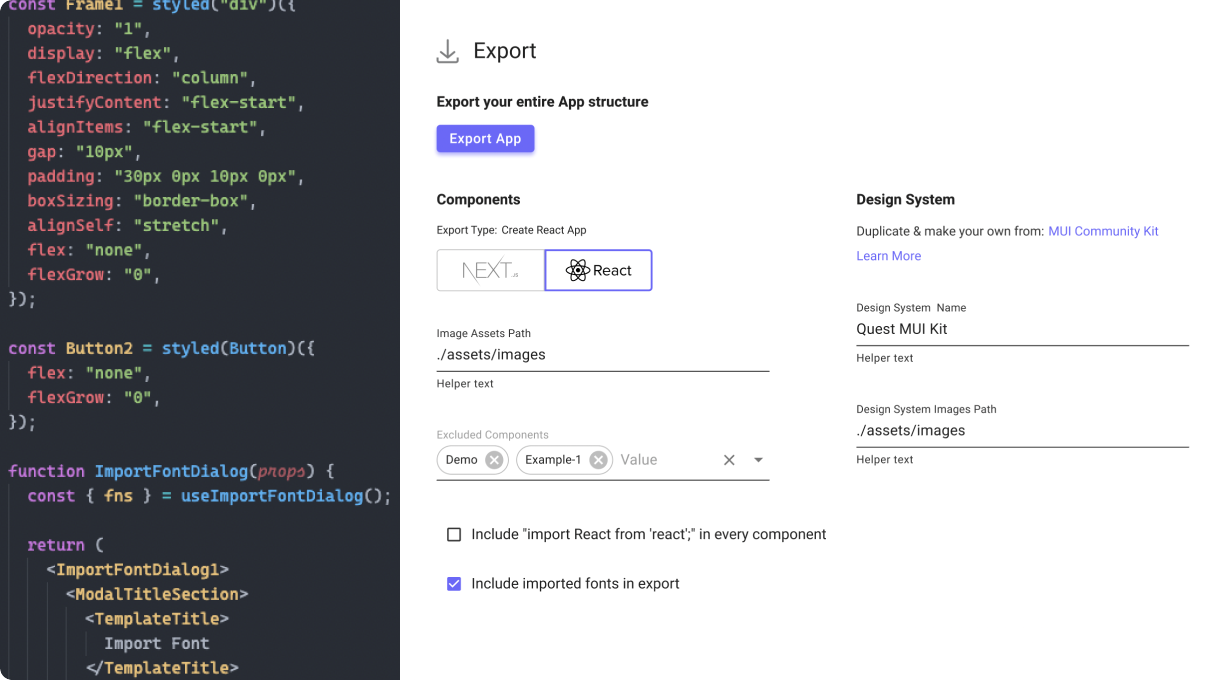Open the MUI Community Kit link
The image size is (1216, 680).
(x=1103, y=231)
